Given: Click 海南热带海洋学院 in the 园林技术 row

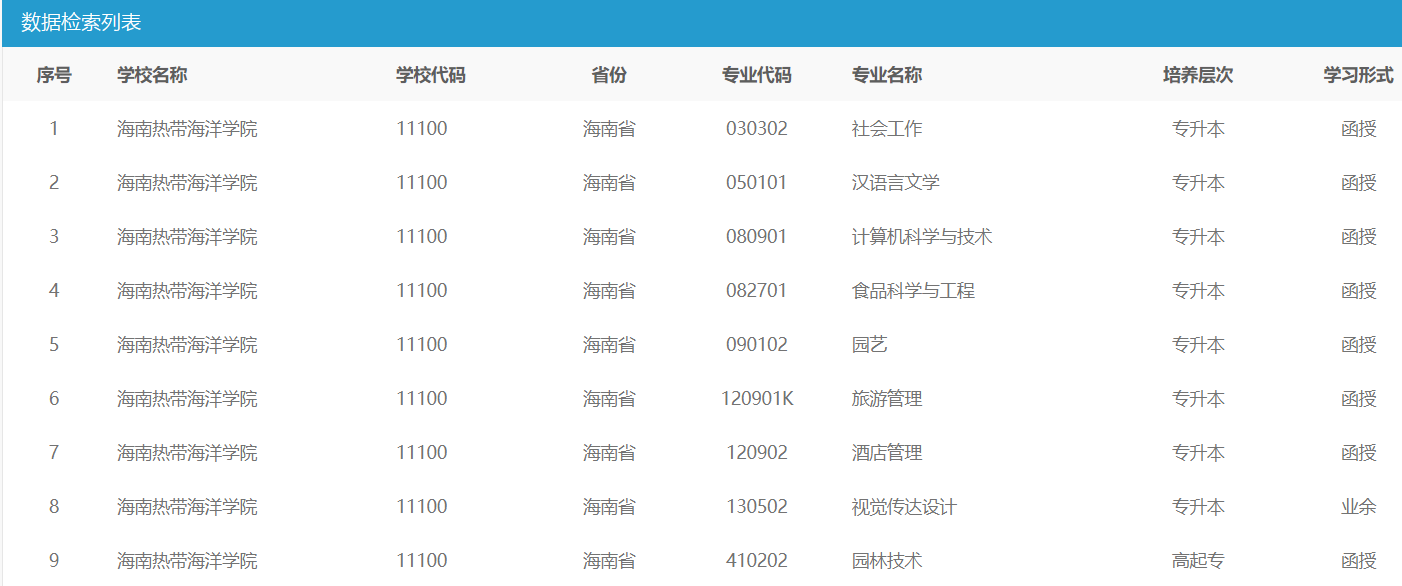Looking at the screenshot, I should coord(187,561).
